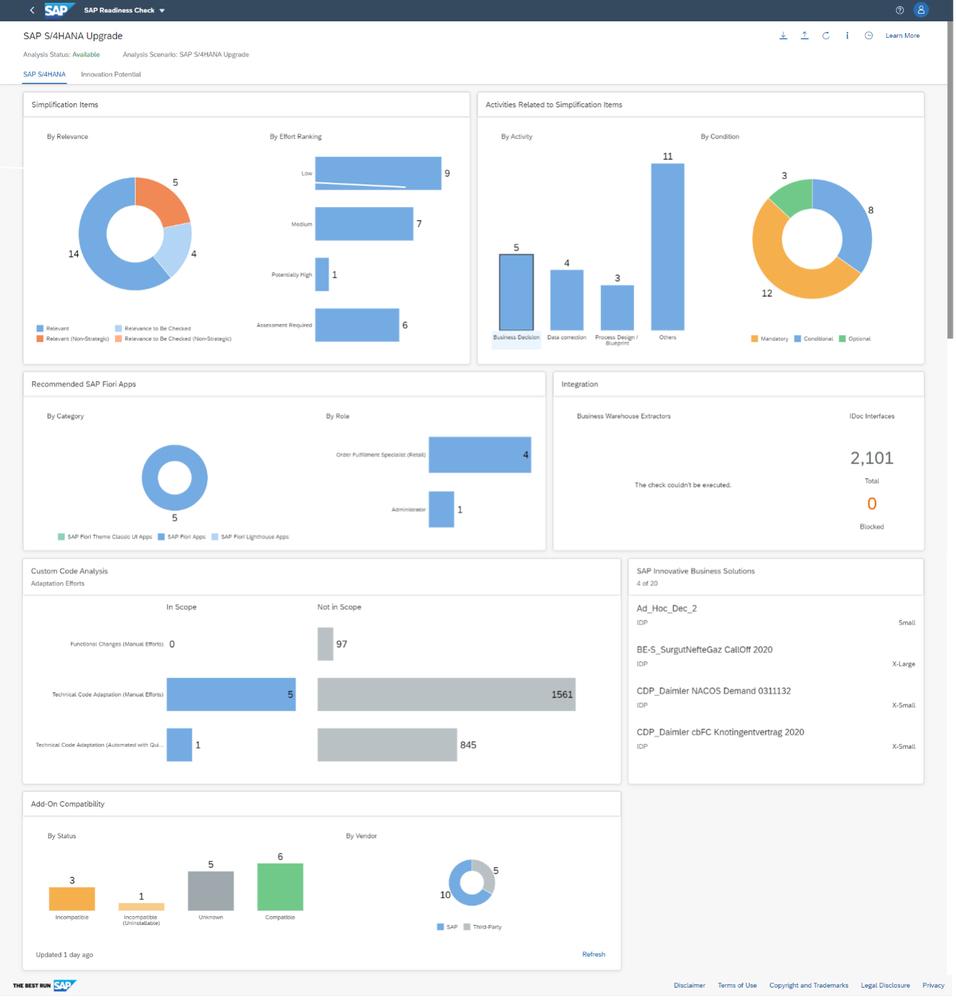Go back using the header arrow

coord(32,10)
